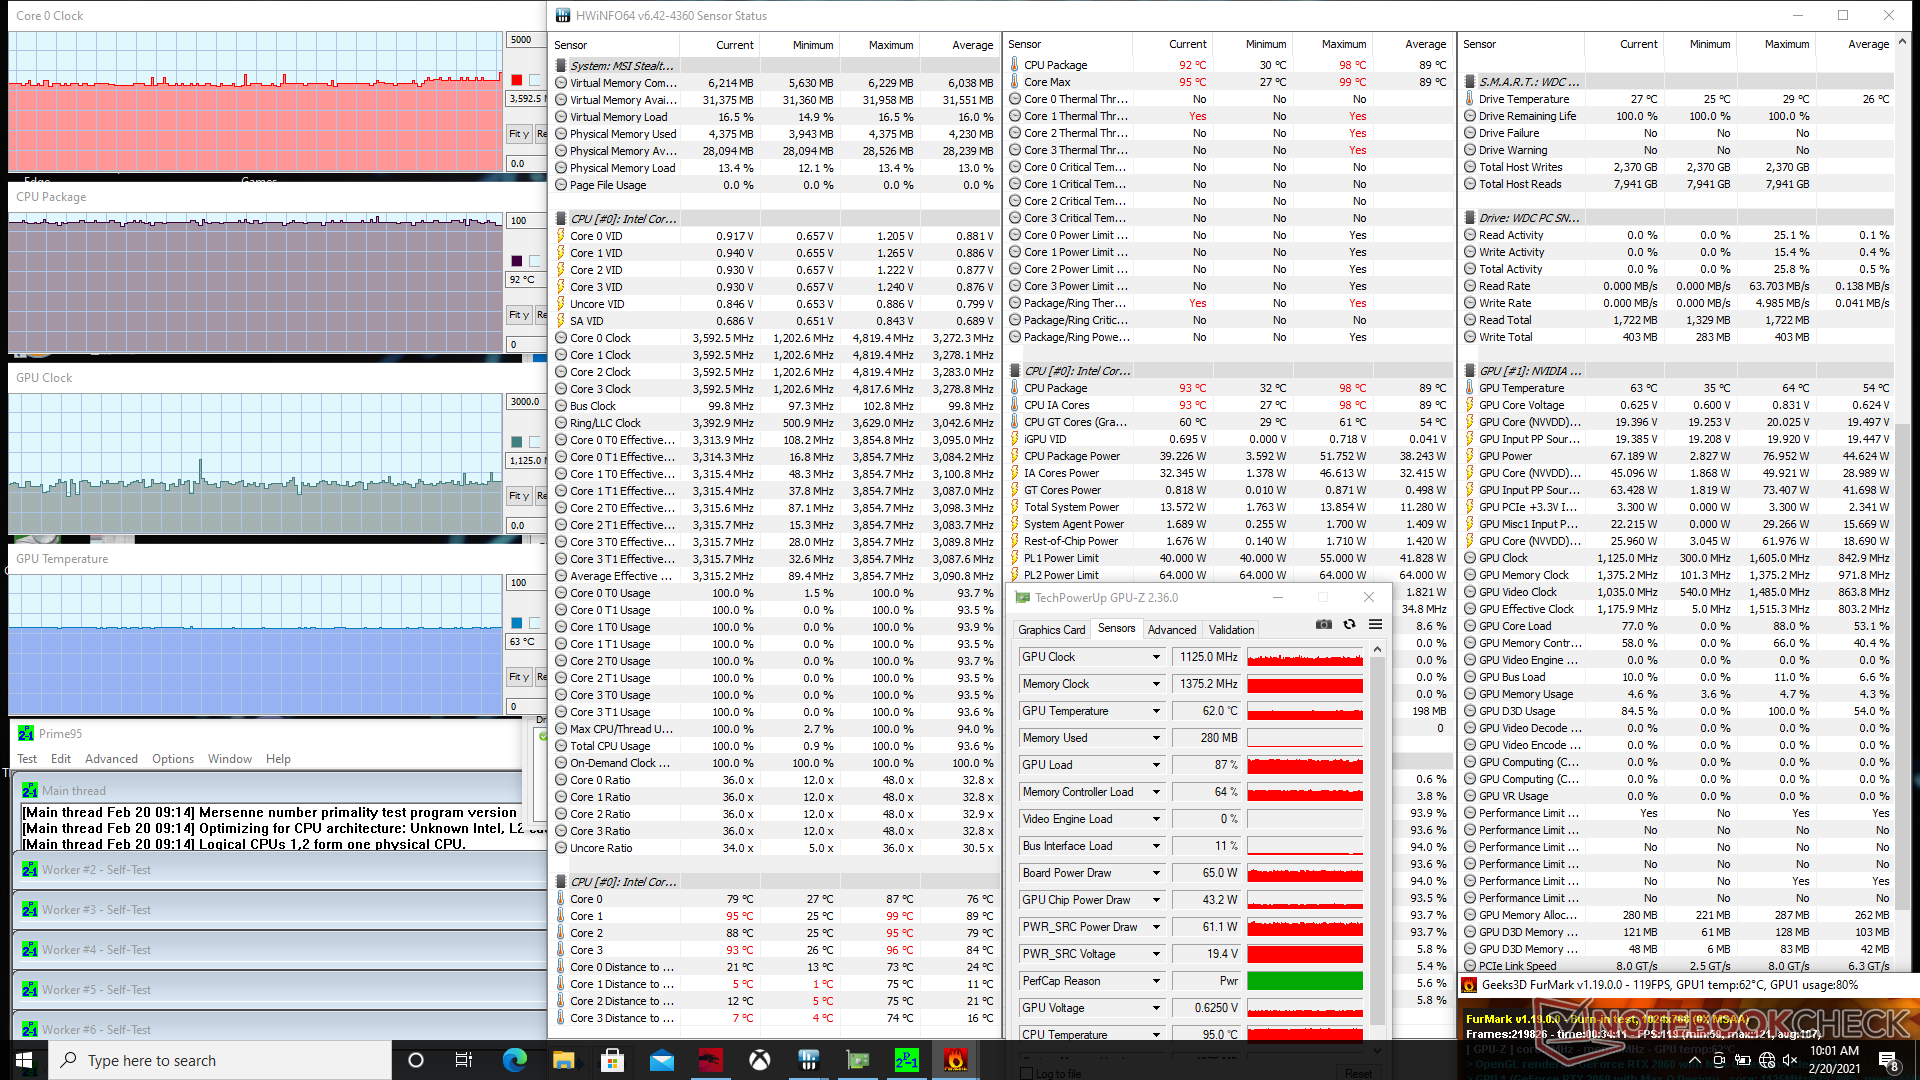
Task: Open the GPU-Z hamburger menu
Action: tap(1375, 624)
